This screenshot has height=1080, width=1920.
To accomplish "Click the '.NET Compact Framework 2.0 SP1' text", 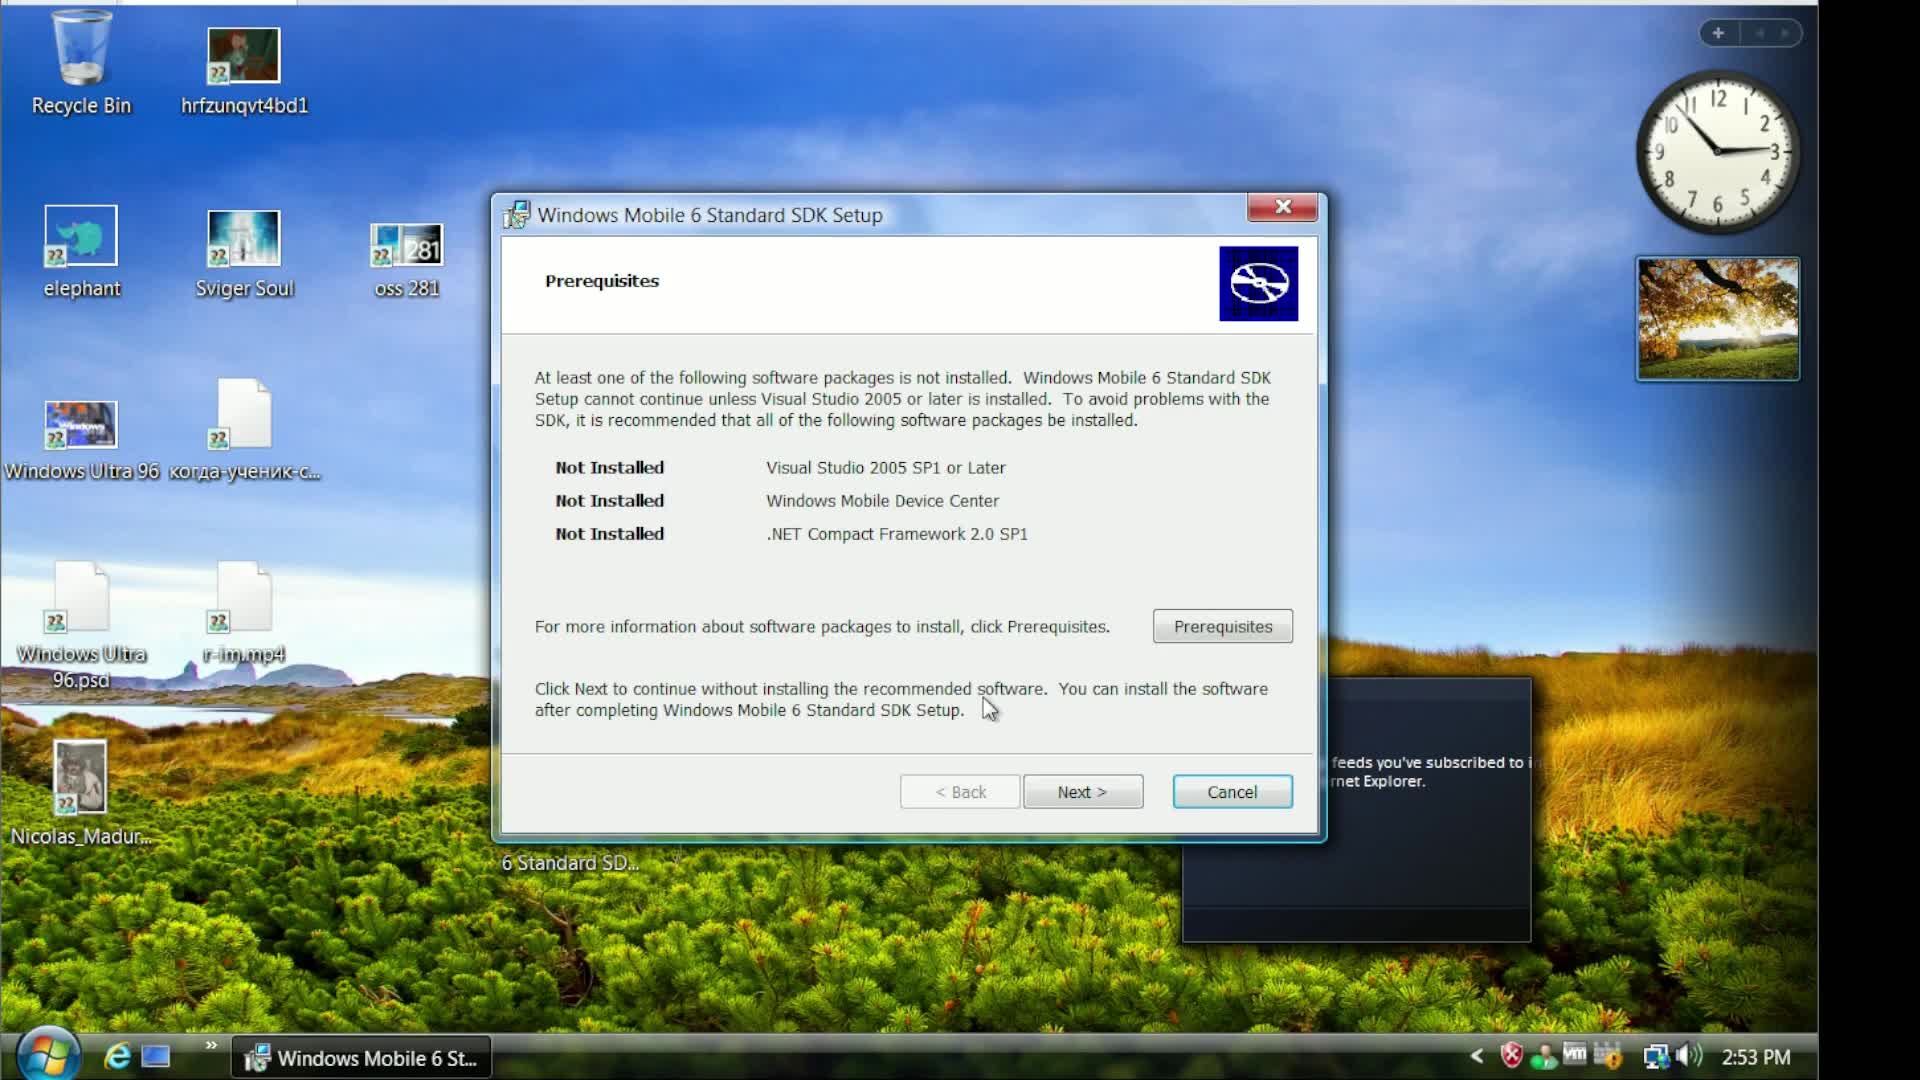I will (x=896, y=534).
